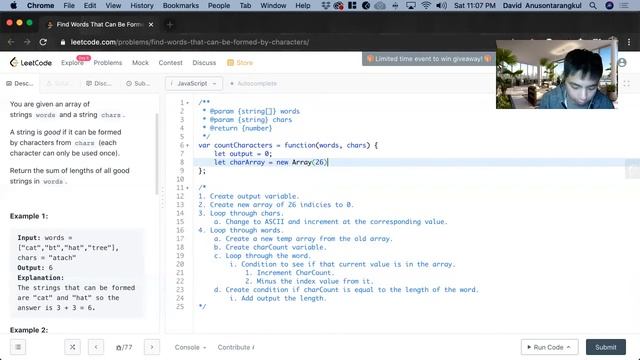Go to the next problem
The image size is (640, 360).
152,347
